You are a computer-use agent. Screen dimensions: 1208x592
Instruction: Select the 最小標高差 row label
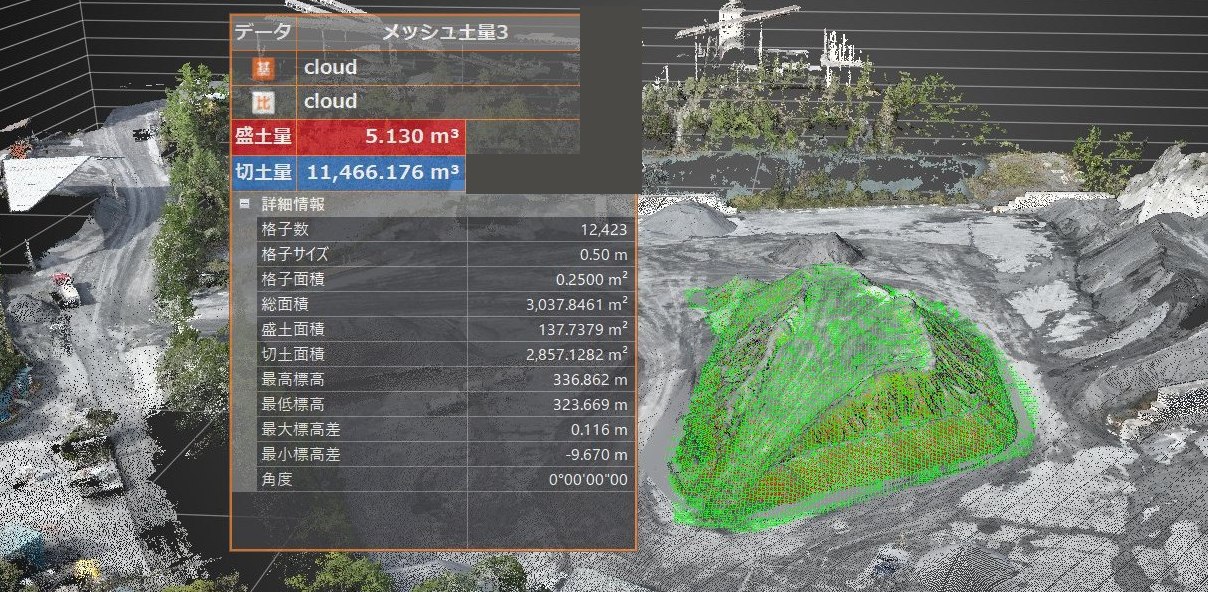[x=300, y=455]
